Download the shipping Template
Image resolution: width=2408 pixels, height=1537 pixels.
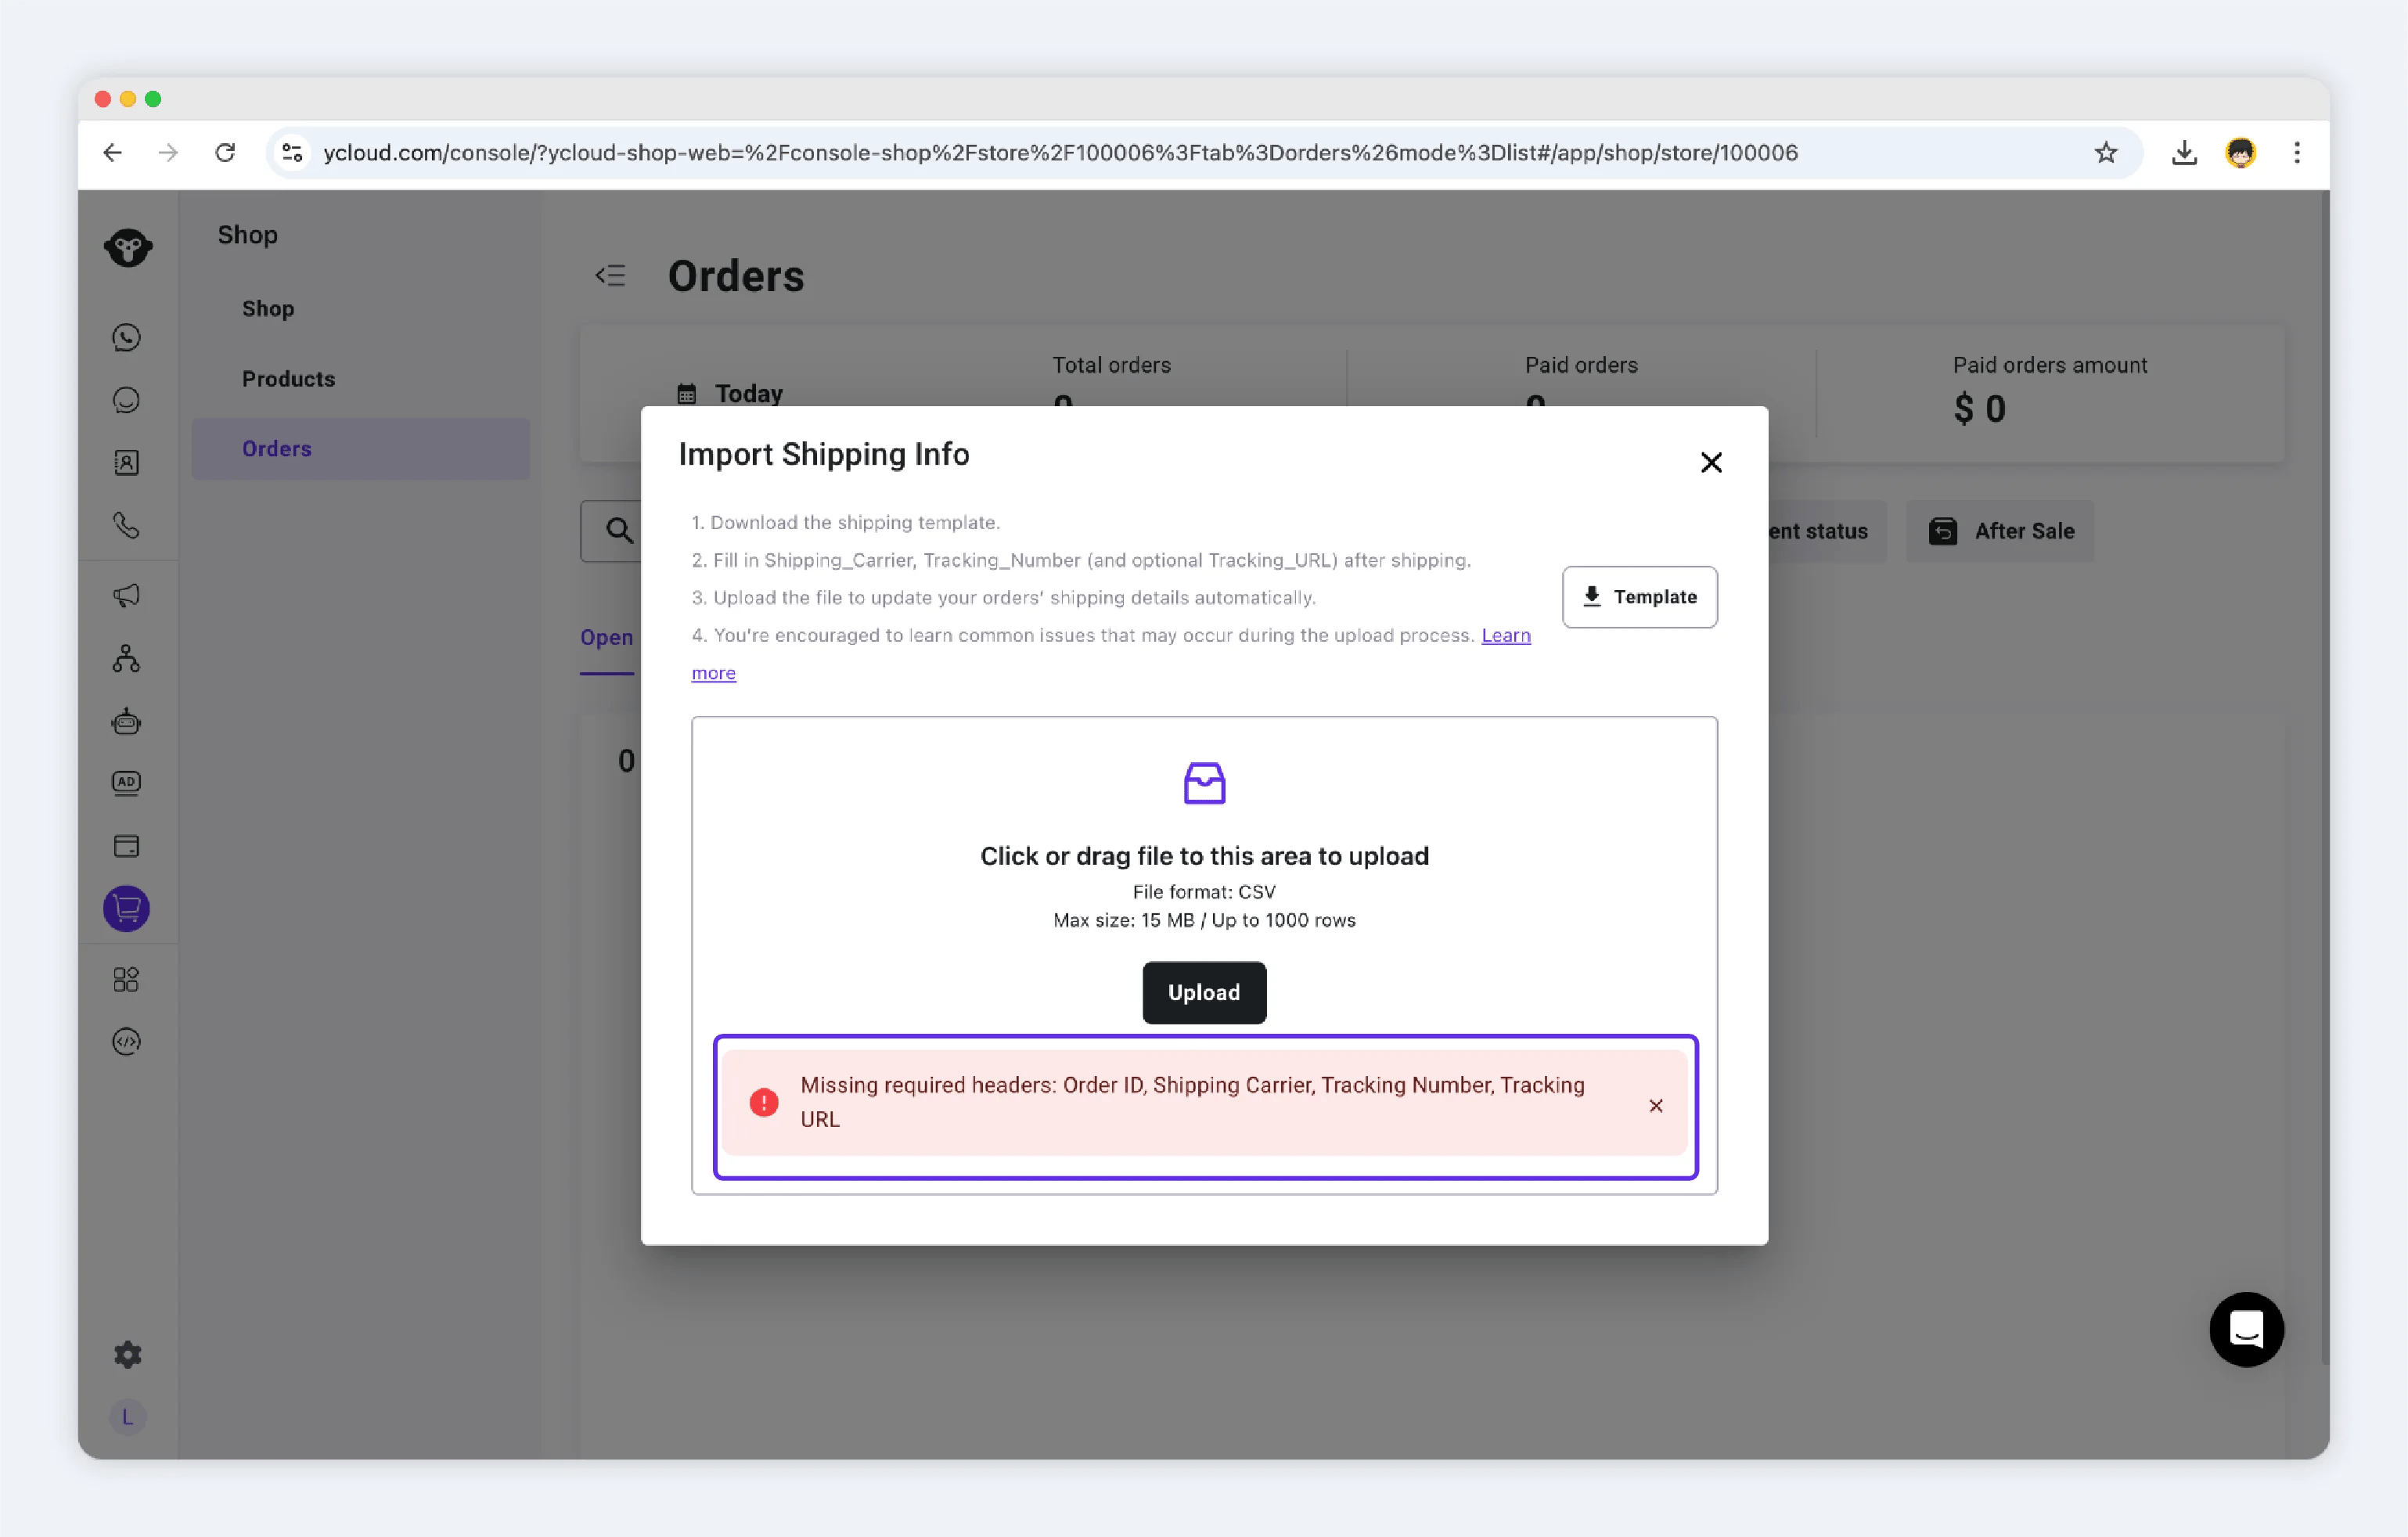1640,597
